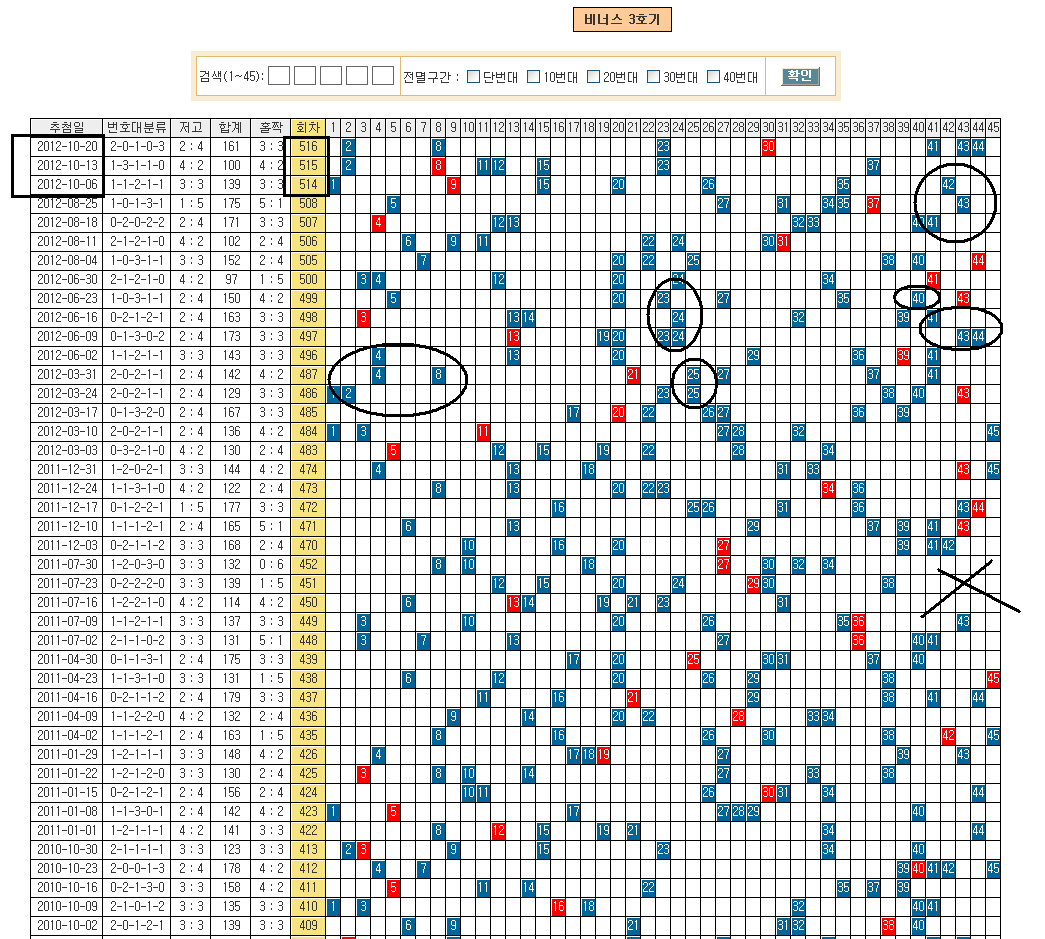Screen dimensions: 1045x939
Task: Click the 추첨일 column header
Action: click(x=66, y=127)
